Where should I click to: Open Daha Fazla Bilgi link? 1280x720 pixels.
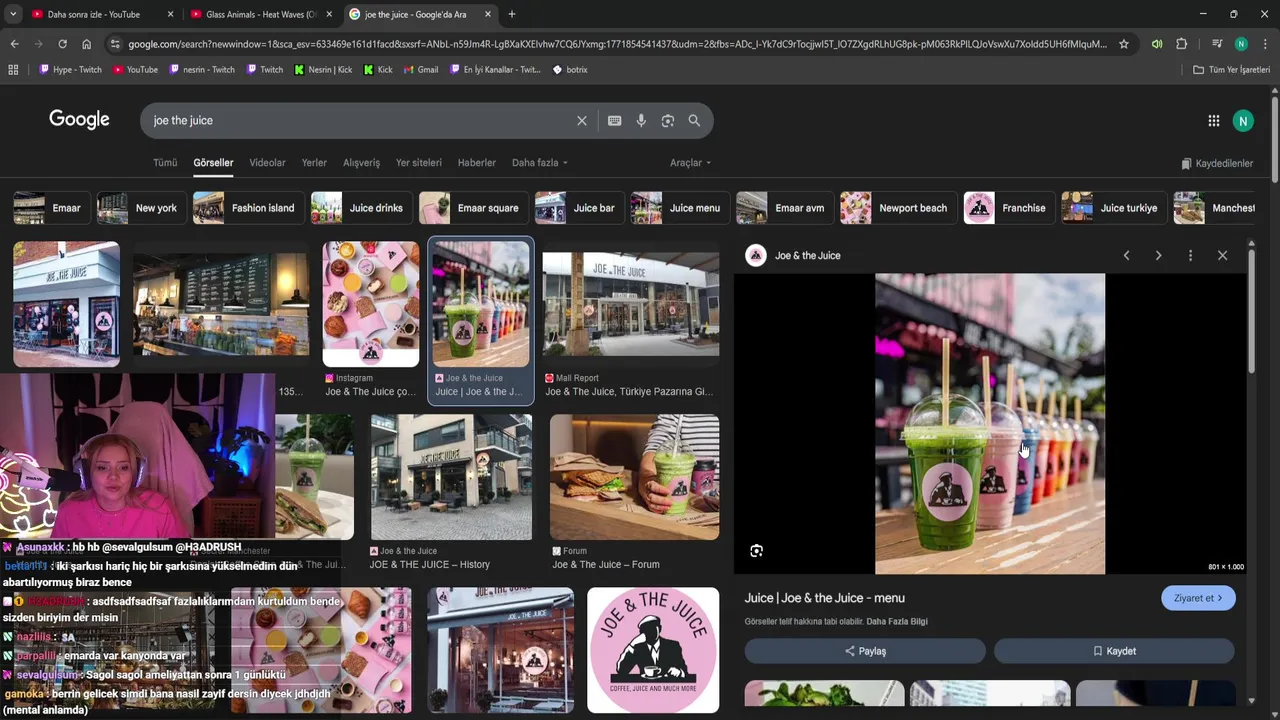897,622
